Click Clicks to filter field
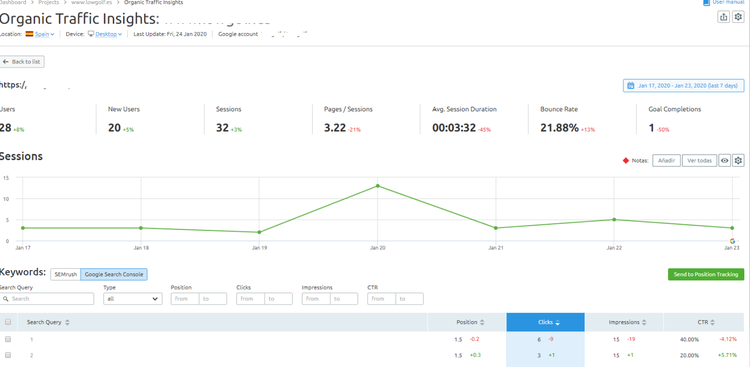This screenshot has height=367, width=750. tap(278, 299)
